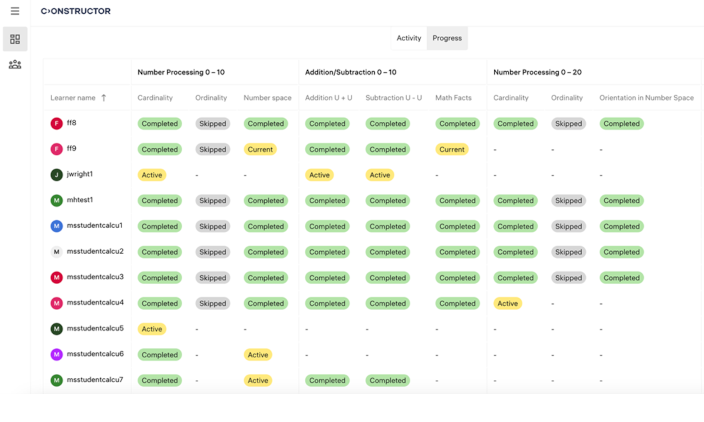
Task: Click jwright1 Active badge under first Cardinality
Action: (x=152, y=175)
